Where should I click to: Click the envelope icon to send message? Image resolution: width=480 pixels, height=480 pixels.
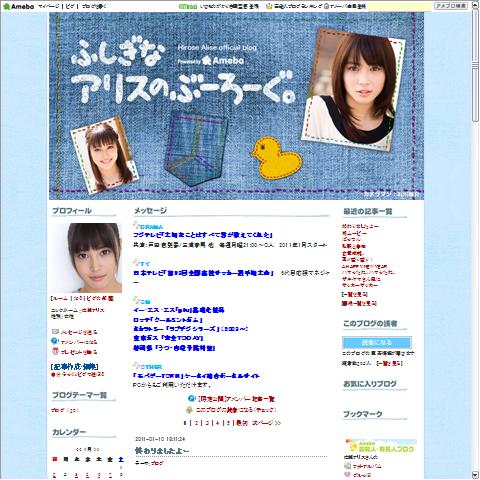click(x=55, y=332)
